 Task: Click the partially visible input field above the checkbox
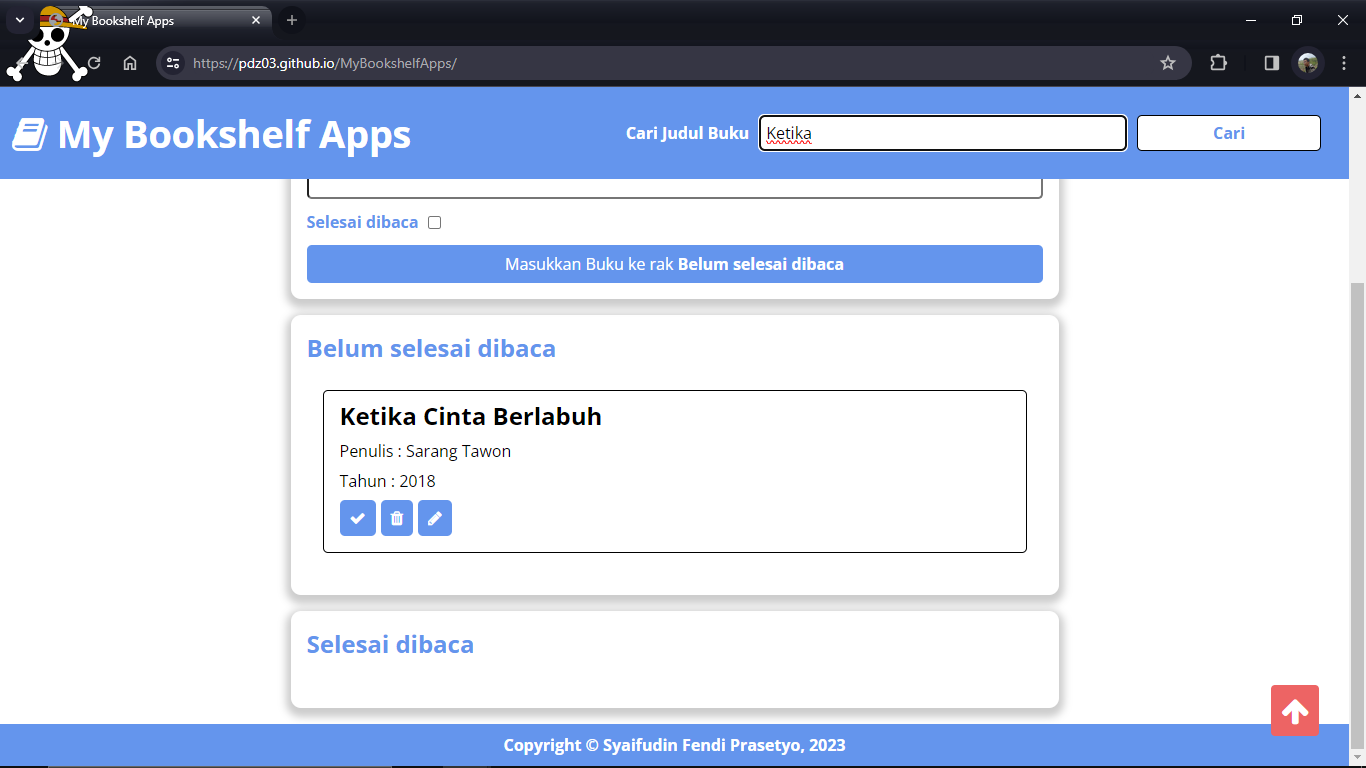point(675,188)
